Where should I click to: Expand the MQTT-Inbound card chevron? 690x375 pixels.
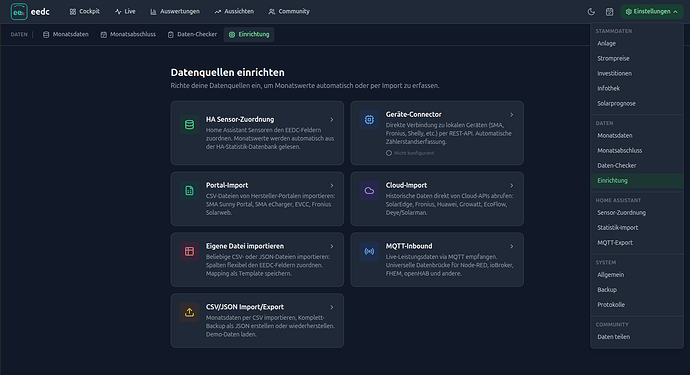tap(511, 246)
